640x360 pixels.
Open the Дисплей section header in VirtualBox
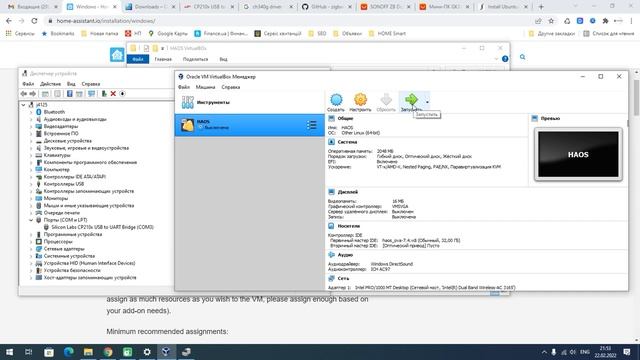click(348, 192)
